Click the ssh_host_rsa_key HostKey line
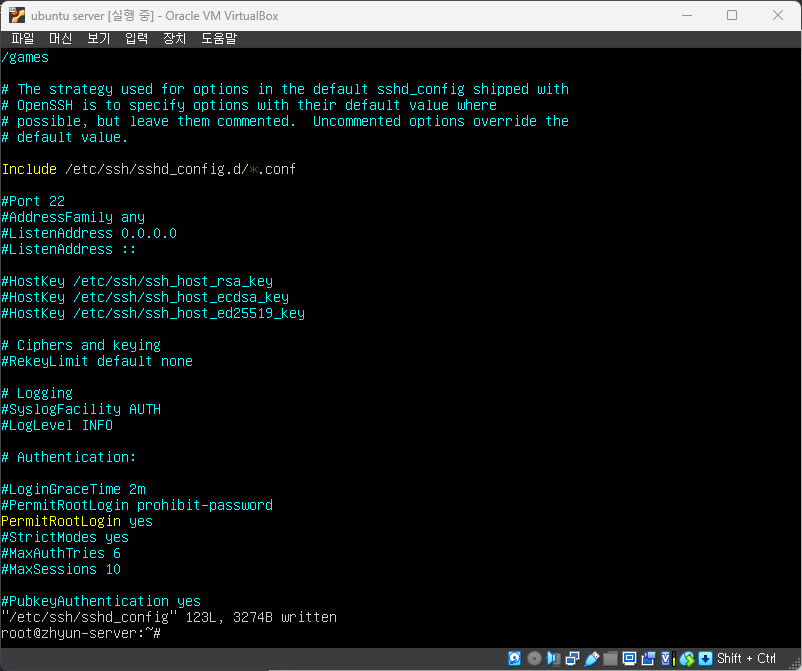Image resolution: width=802 pixels, height=671 pixels. click(137, 281)
